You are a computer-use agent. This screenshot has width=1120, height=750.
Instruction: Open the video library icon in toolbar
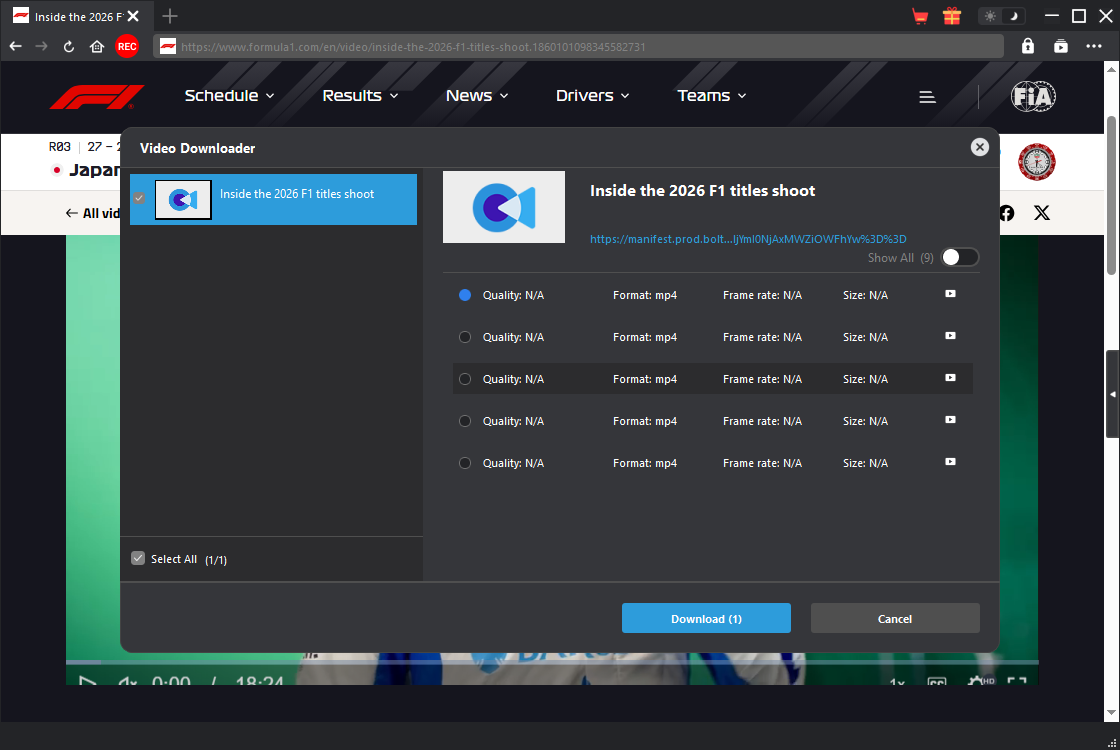tap(1061, 46)
